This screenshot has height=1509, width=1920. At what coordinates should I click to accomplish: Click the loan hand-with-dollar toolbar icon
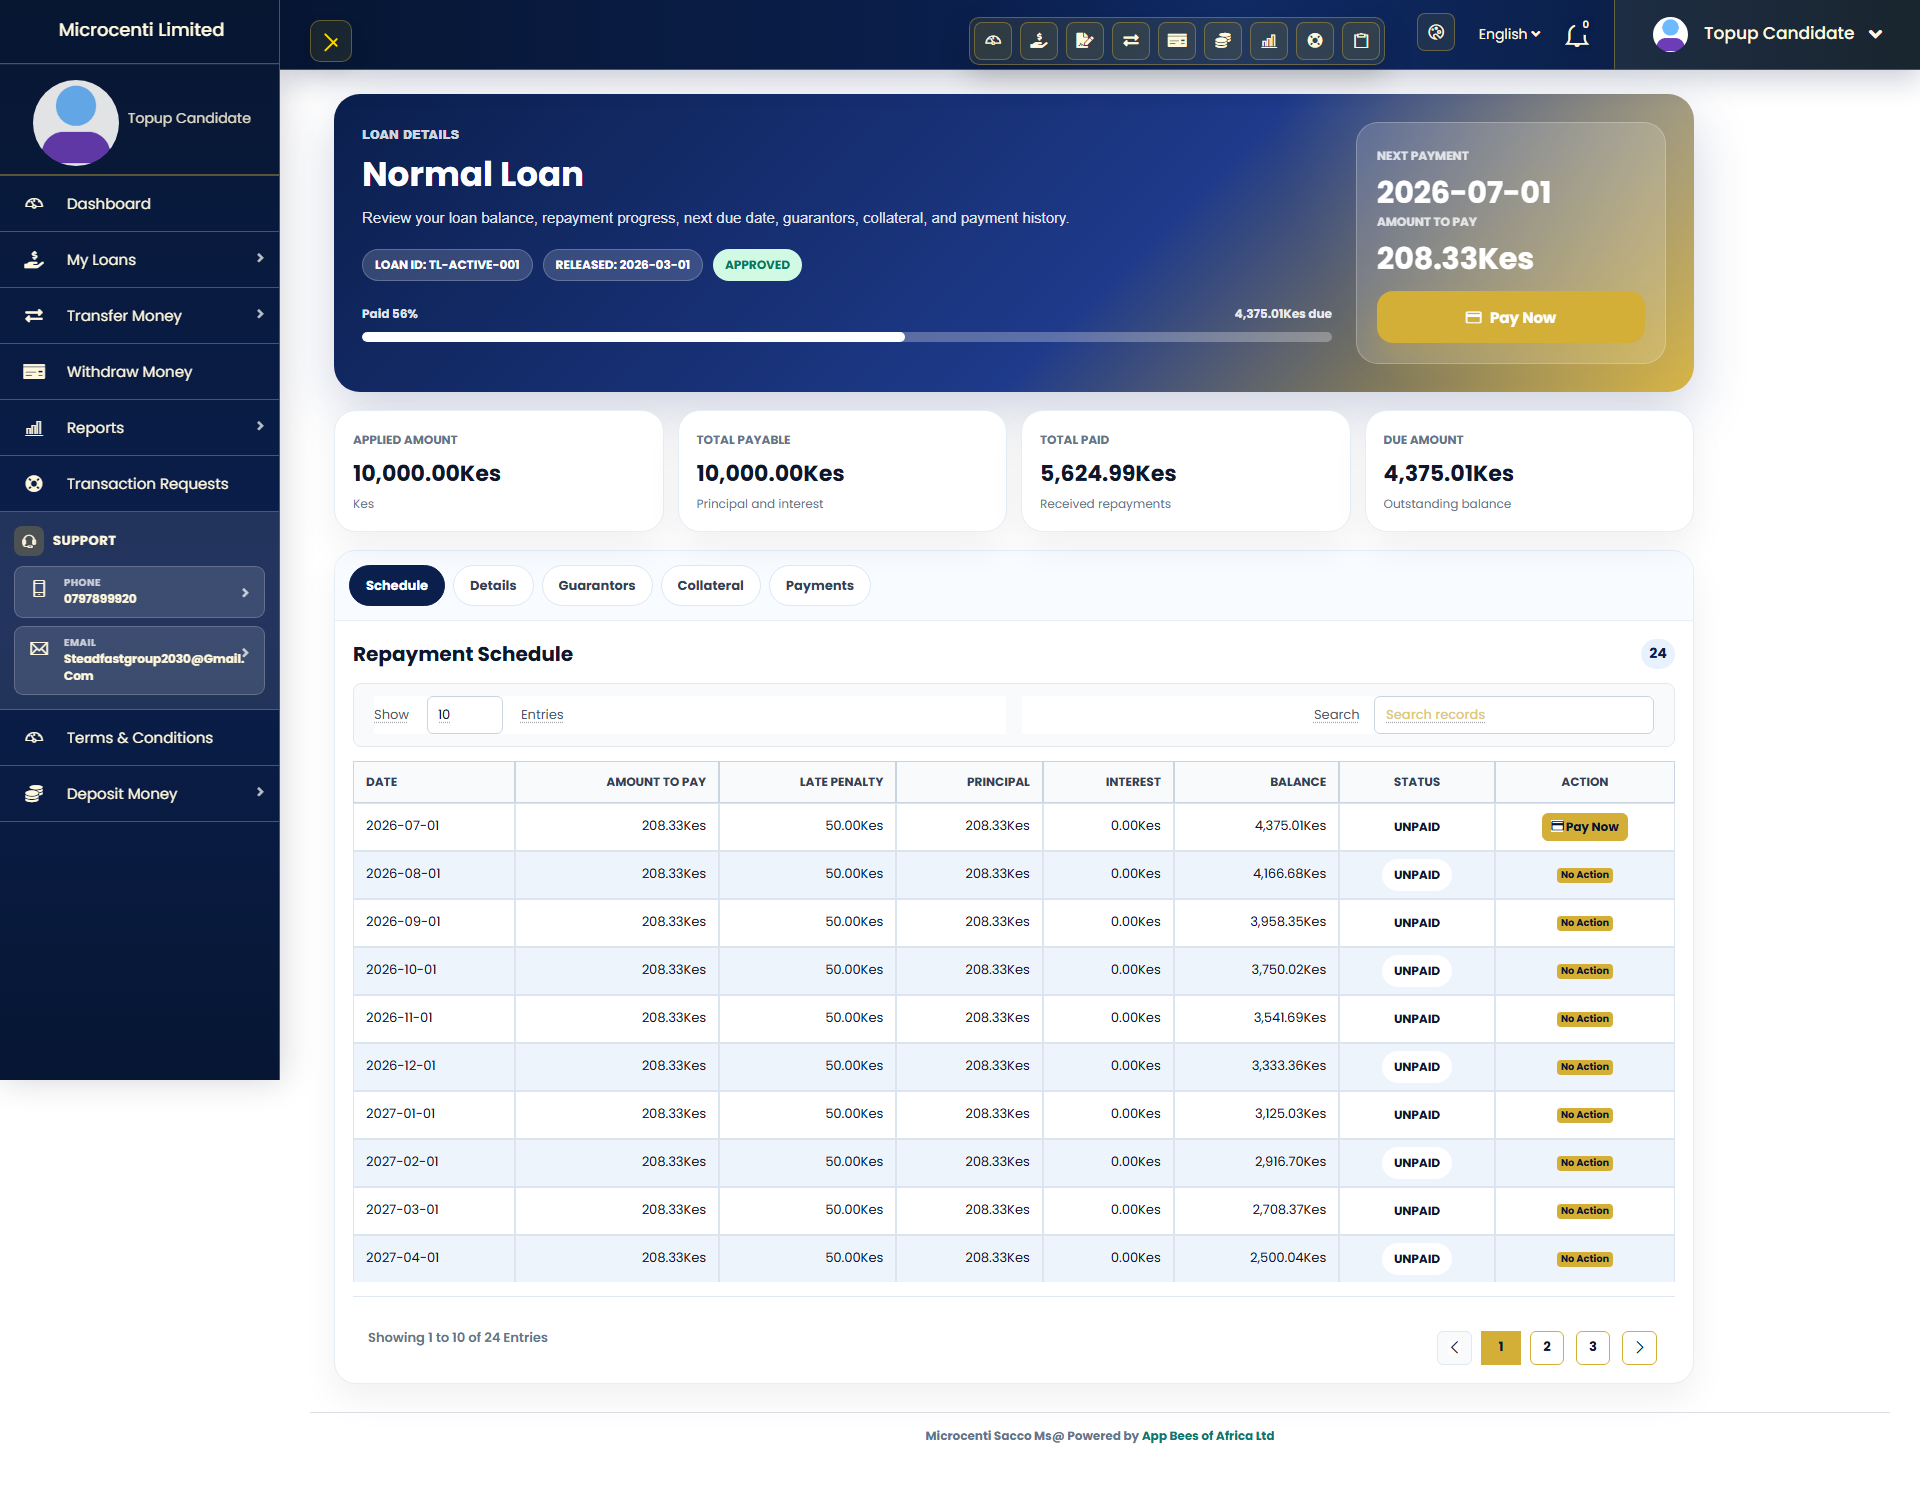1039,41
